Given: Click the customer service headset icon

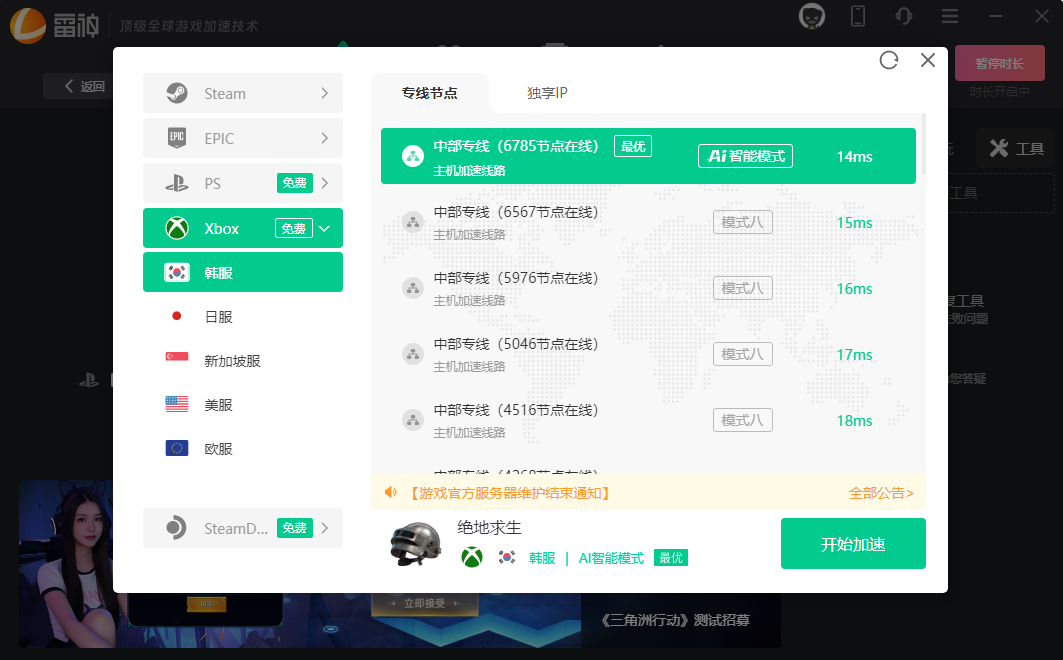Looking at the screenshot, I should pos(903,16).
